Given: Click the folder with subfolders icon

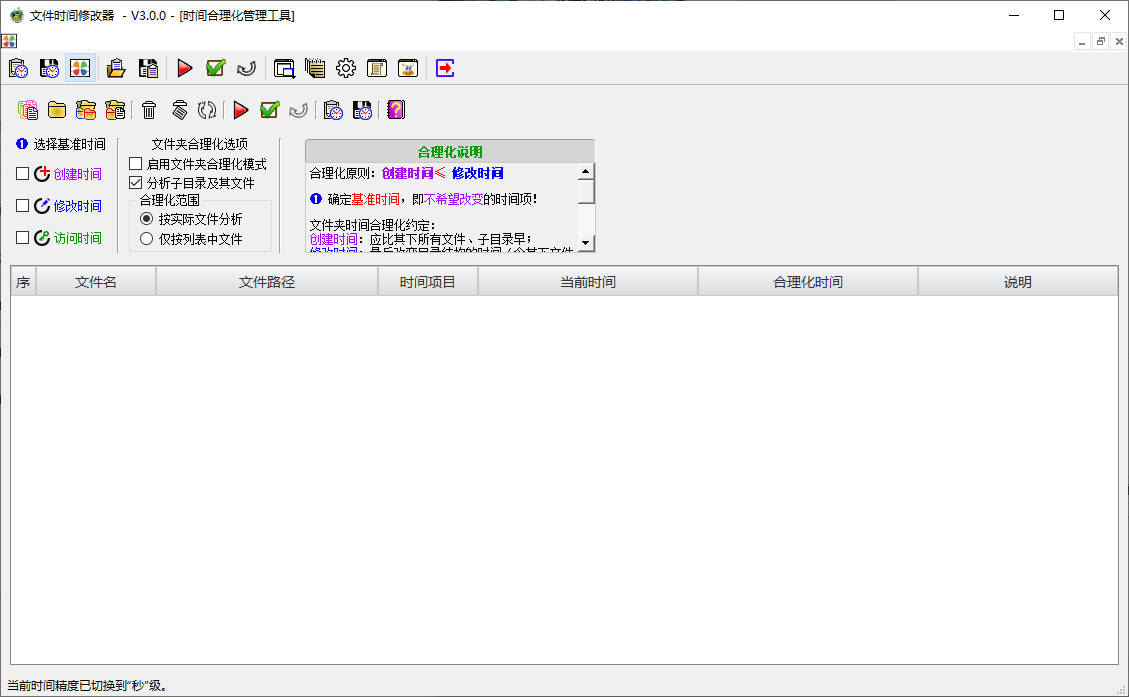Looking at the screenshot, I should (86, 109).
